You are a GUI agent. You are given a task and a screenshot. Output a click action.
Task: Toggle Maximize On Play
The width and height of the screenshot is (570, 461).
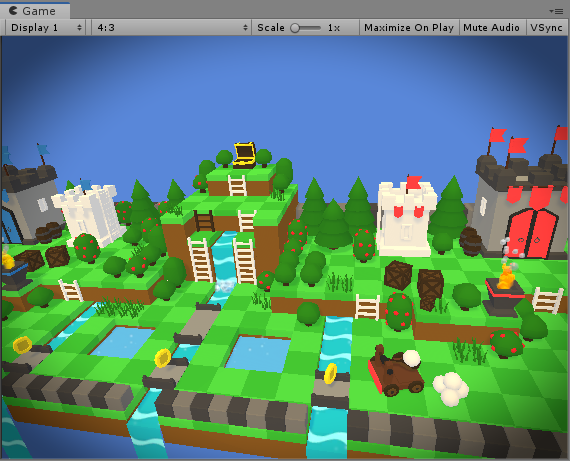(409, 28)
